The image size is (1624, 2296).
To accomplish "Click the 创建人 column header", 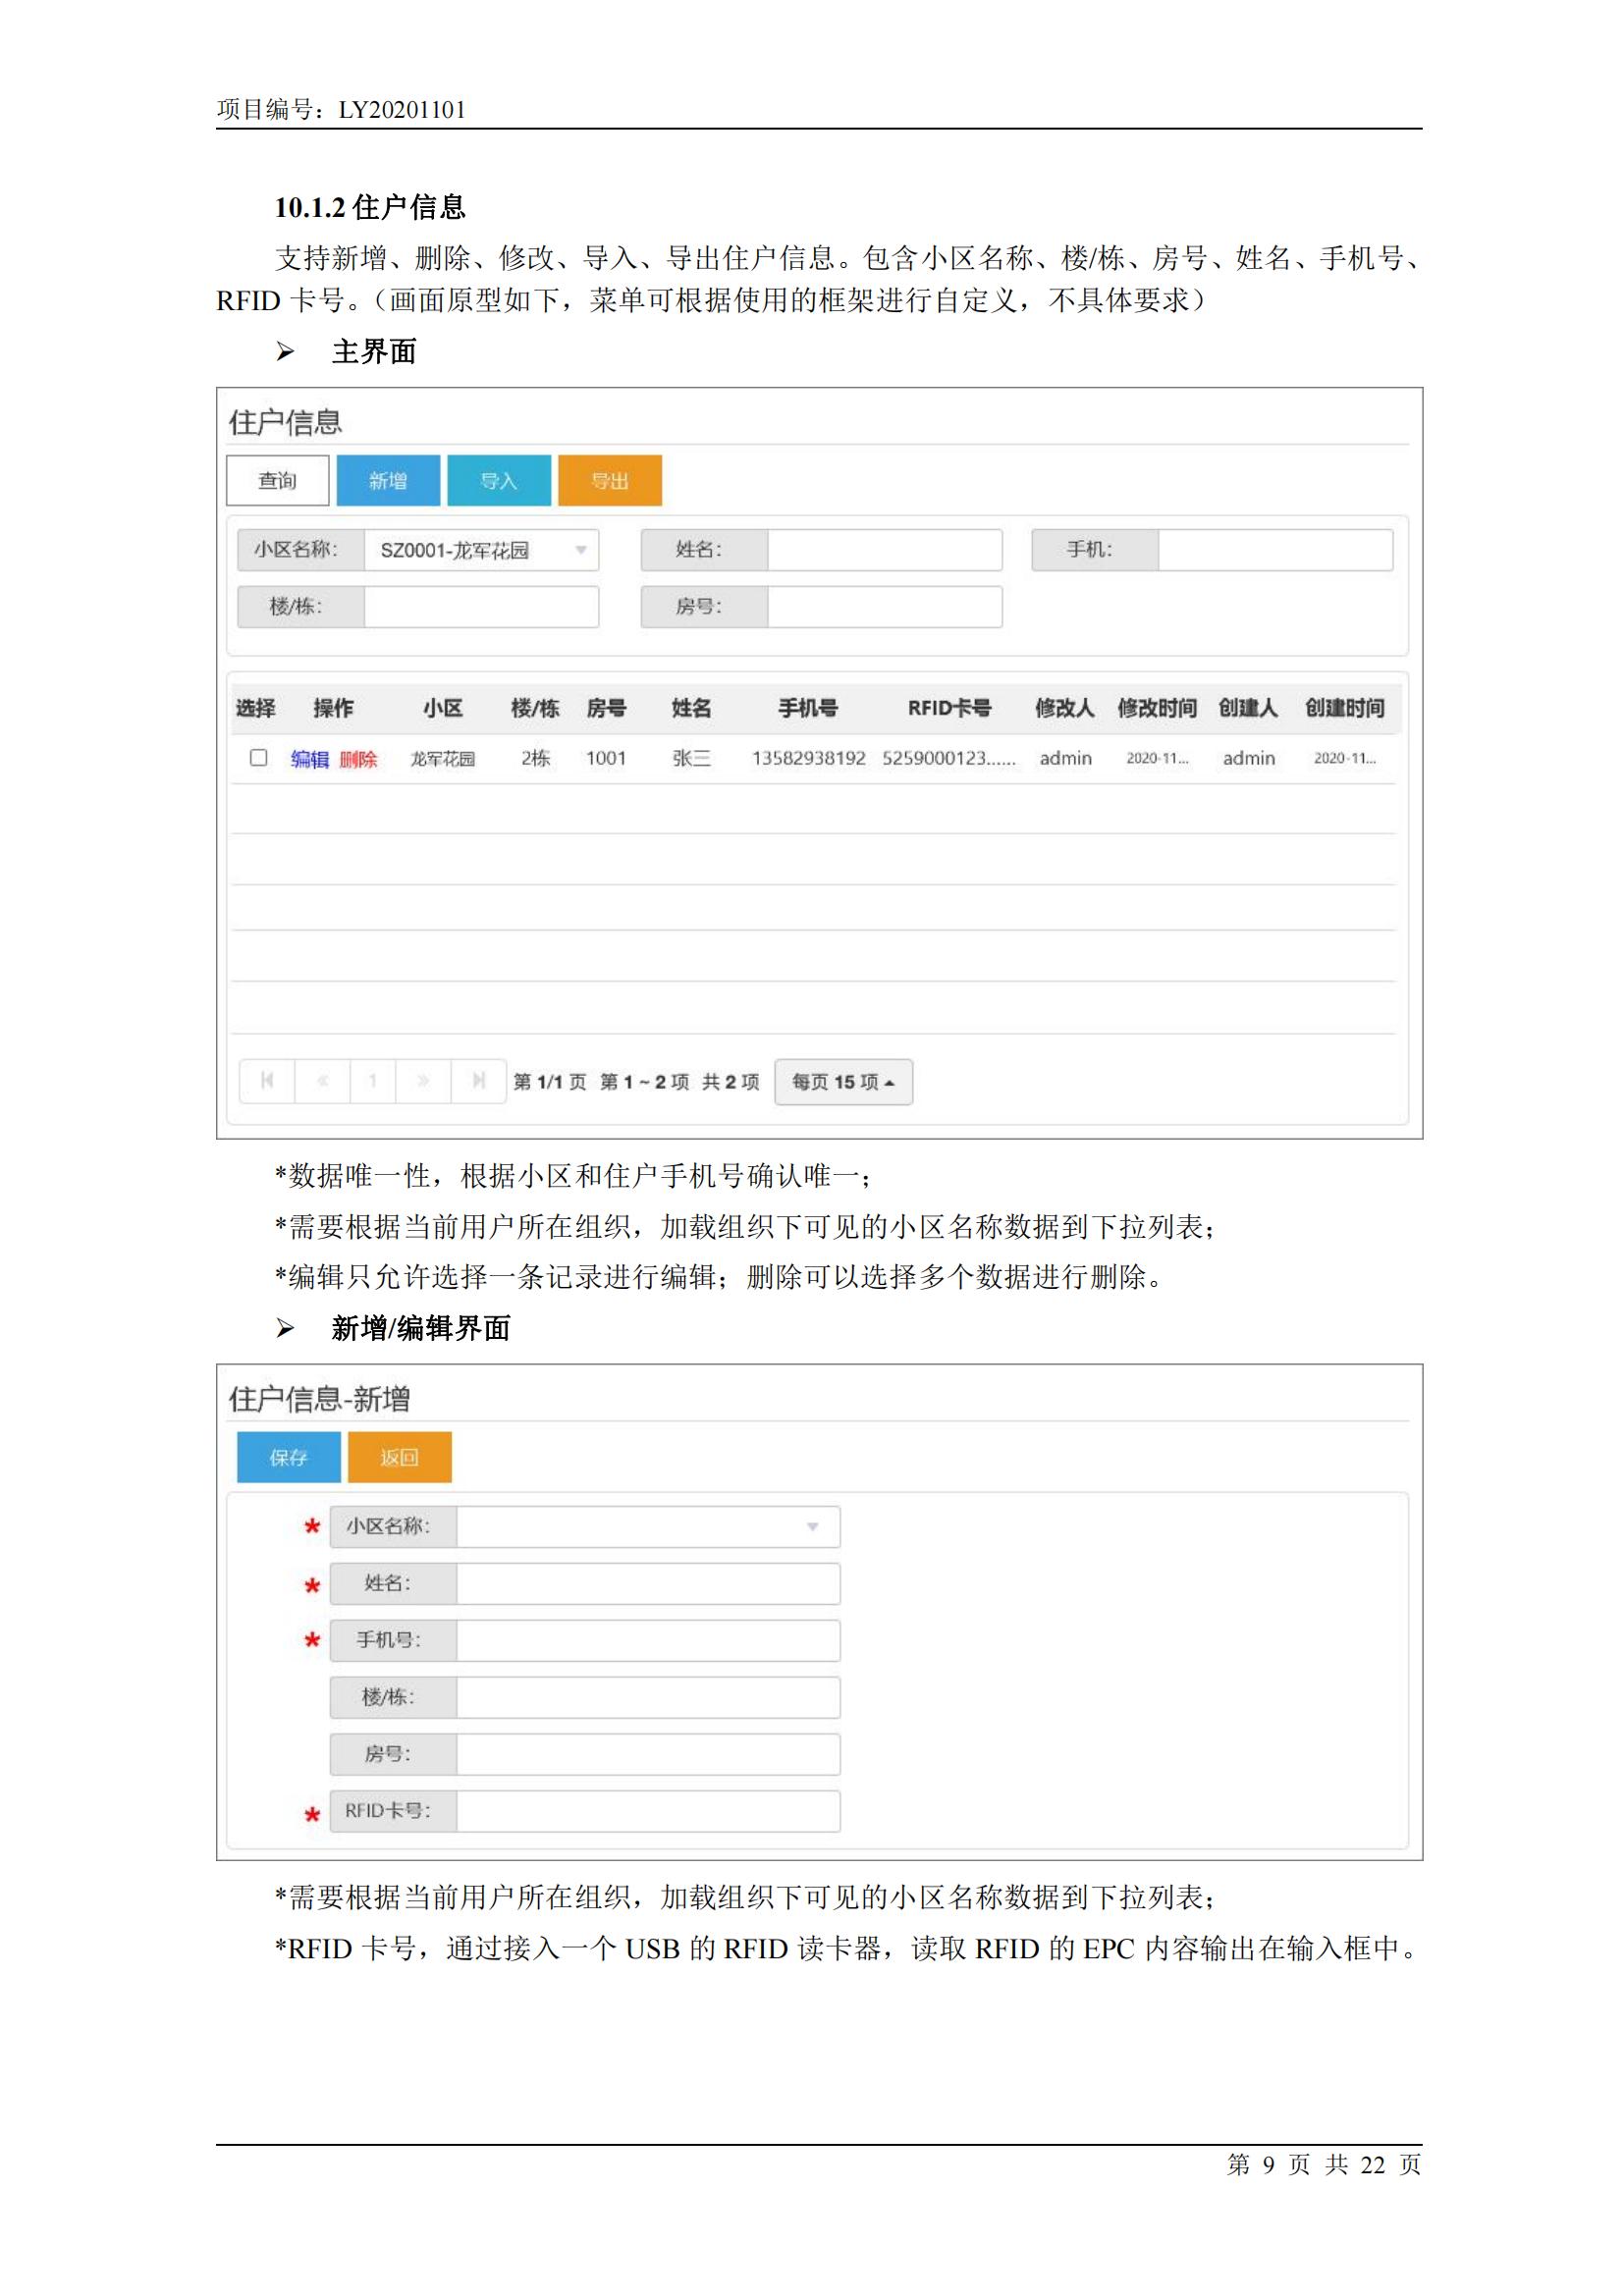I will click(x=1248, y=708).
